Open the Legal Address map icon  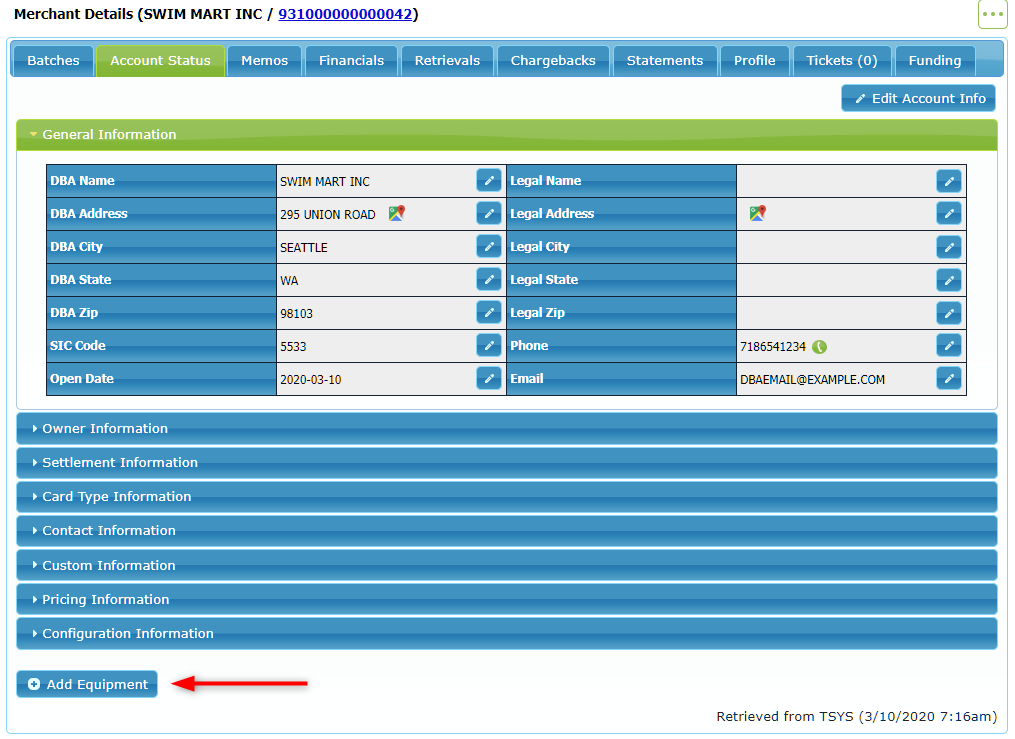pos(757,213)
